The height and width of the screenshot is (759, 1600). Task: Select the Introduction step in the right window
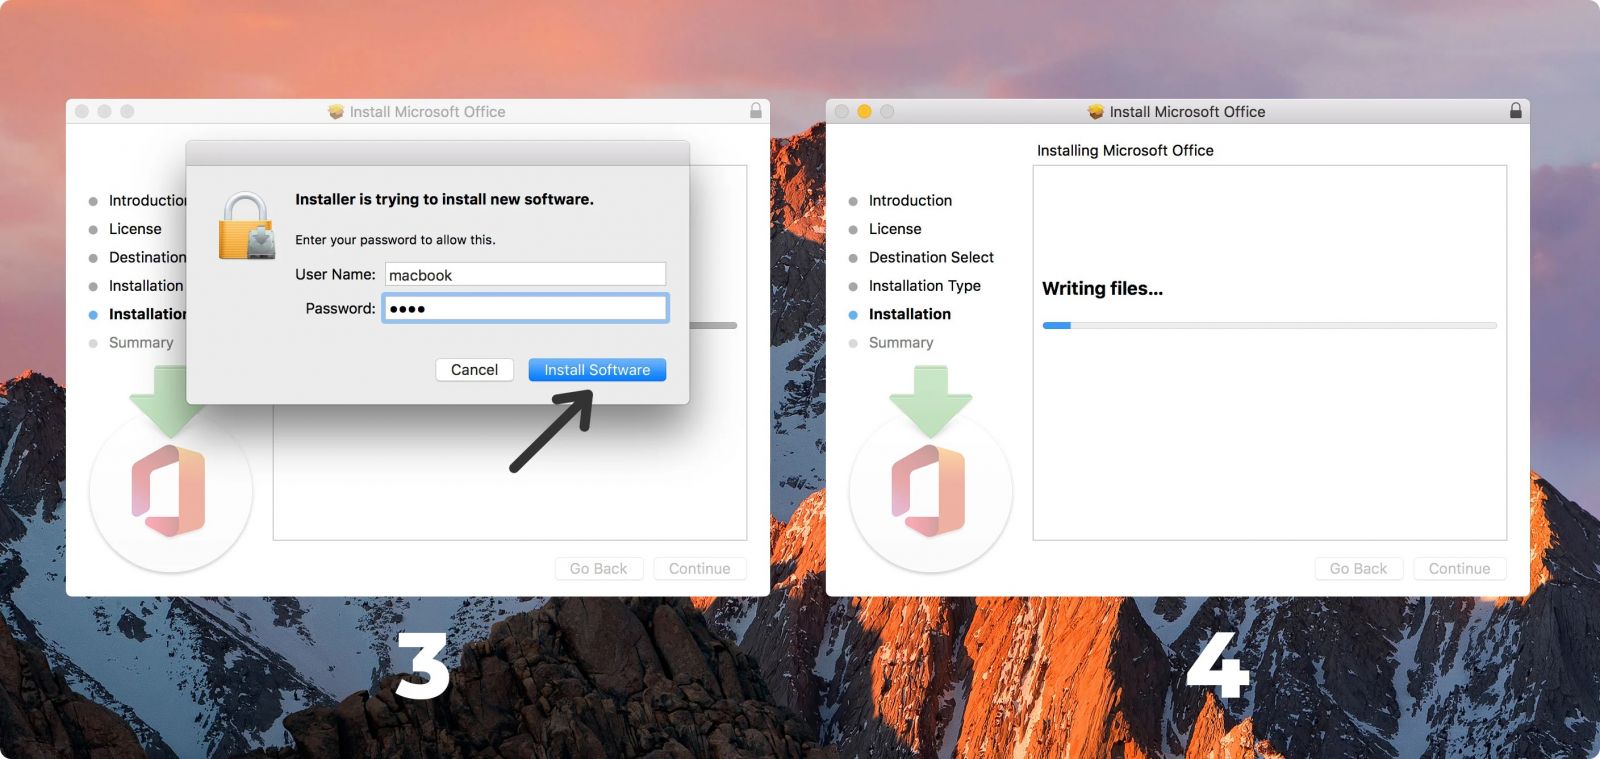(910, 201)
